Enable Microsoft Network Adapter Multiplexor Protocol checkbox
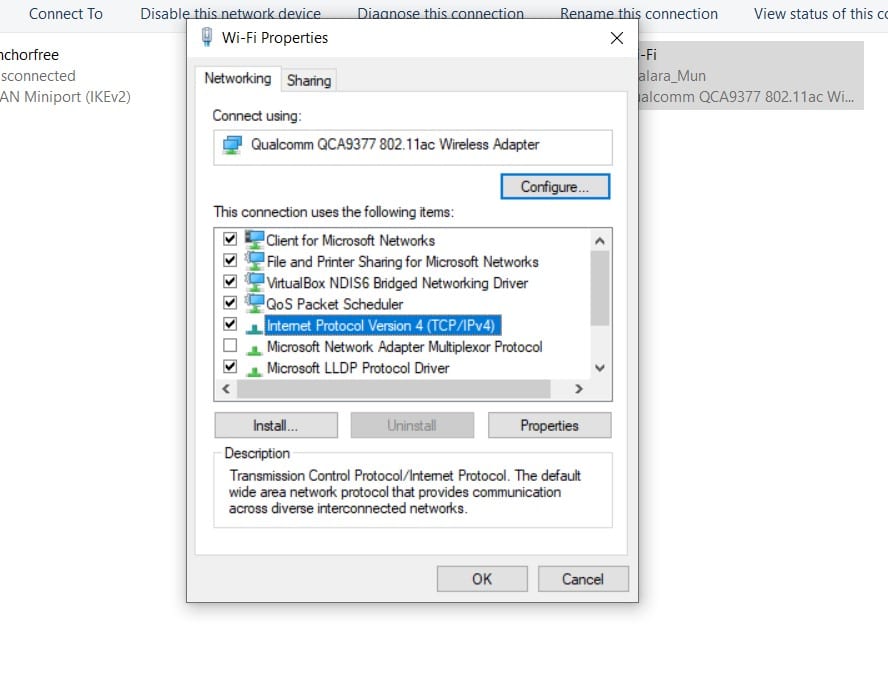This screenshot has width=888, height=673. pos(230,345)
